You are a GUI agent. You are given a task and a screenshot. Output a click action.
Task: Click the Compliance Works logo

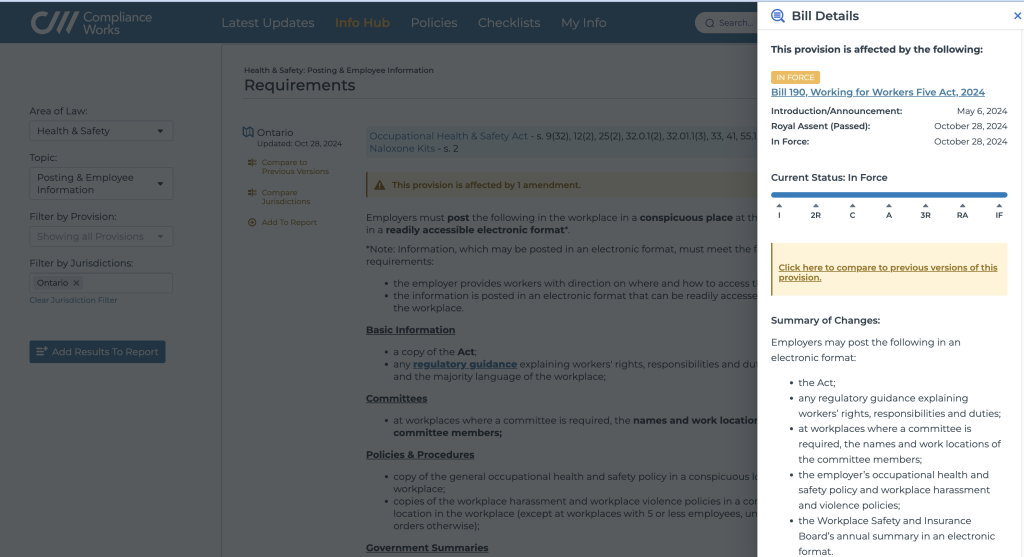click(91, 23)
